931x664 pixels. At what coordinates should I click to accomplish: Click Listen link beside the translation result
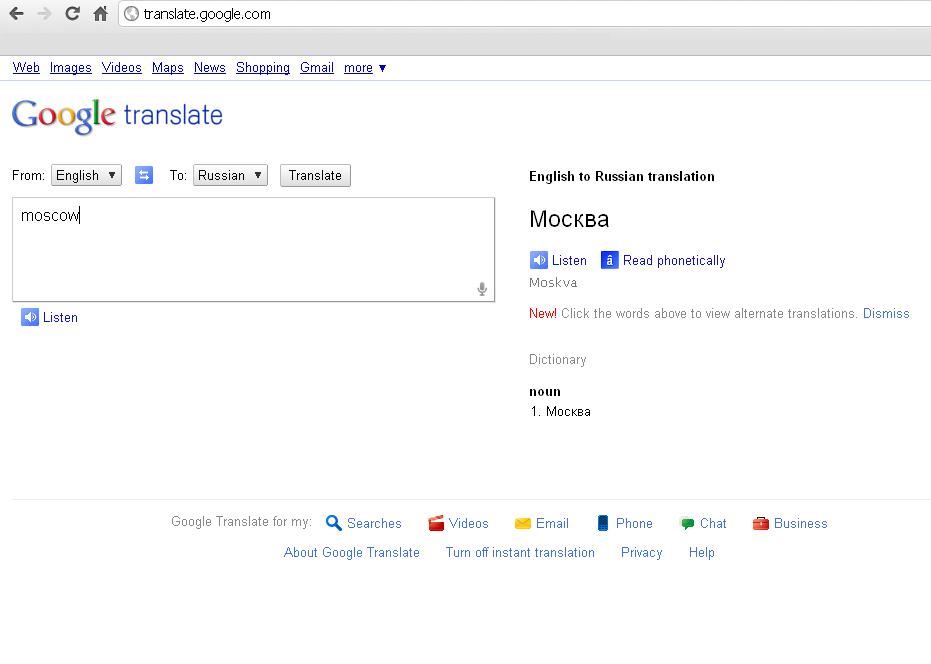coord(569,260)
